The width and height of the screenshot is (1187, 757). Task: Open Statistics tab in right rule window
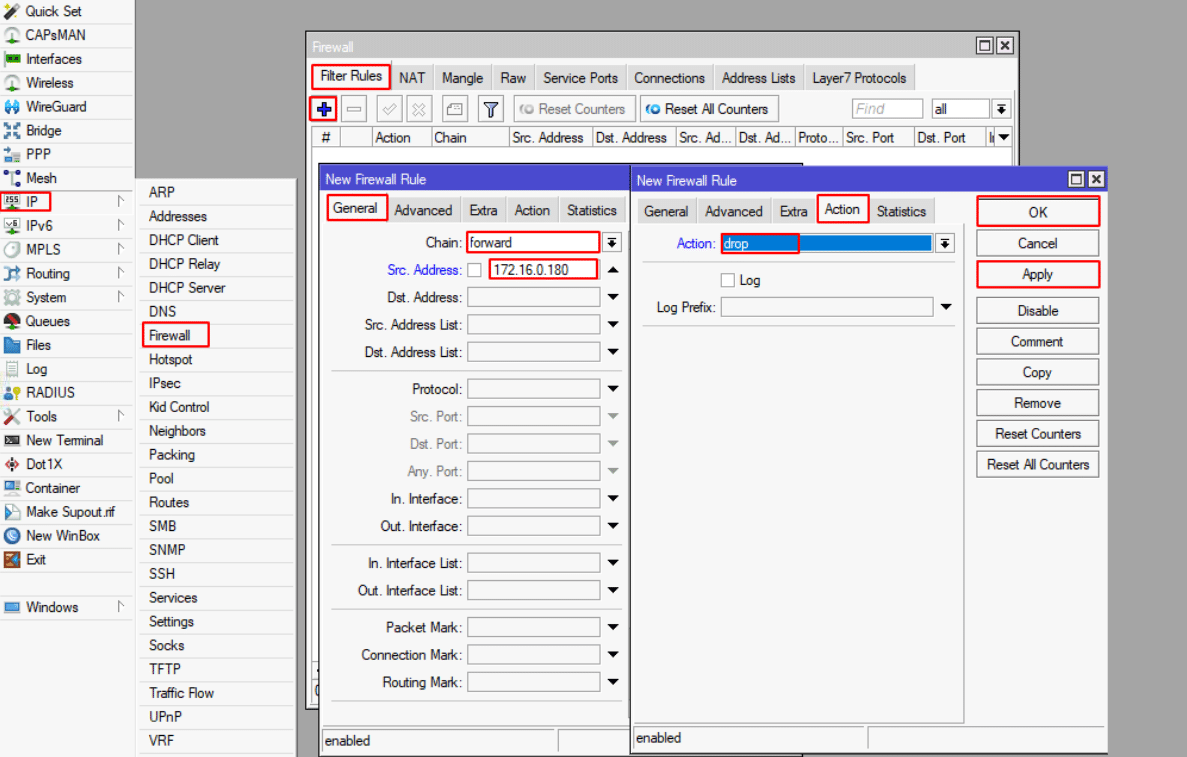point(901,211)
